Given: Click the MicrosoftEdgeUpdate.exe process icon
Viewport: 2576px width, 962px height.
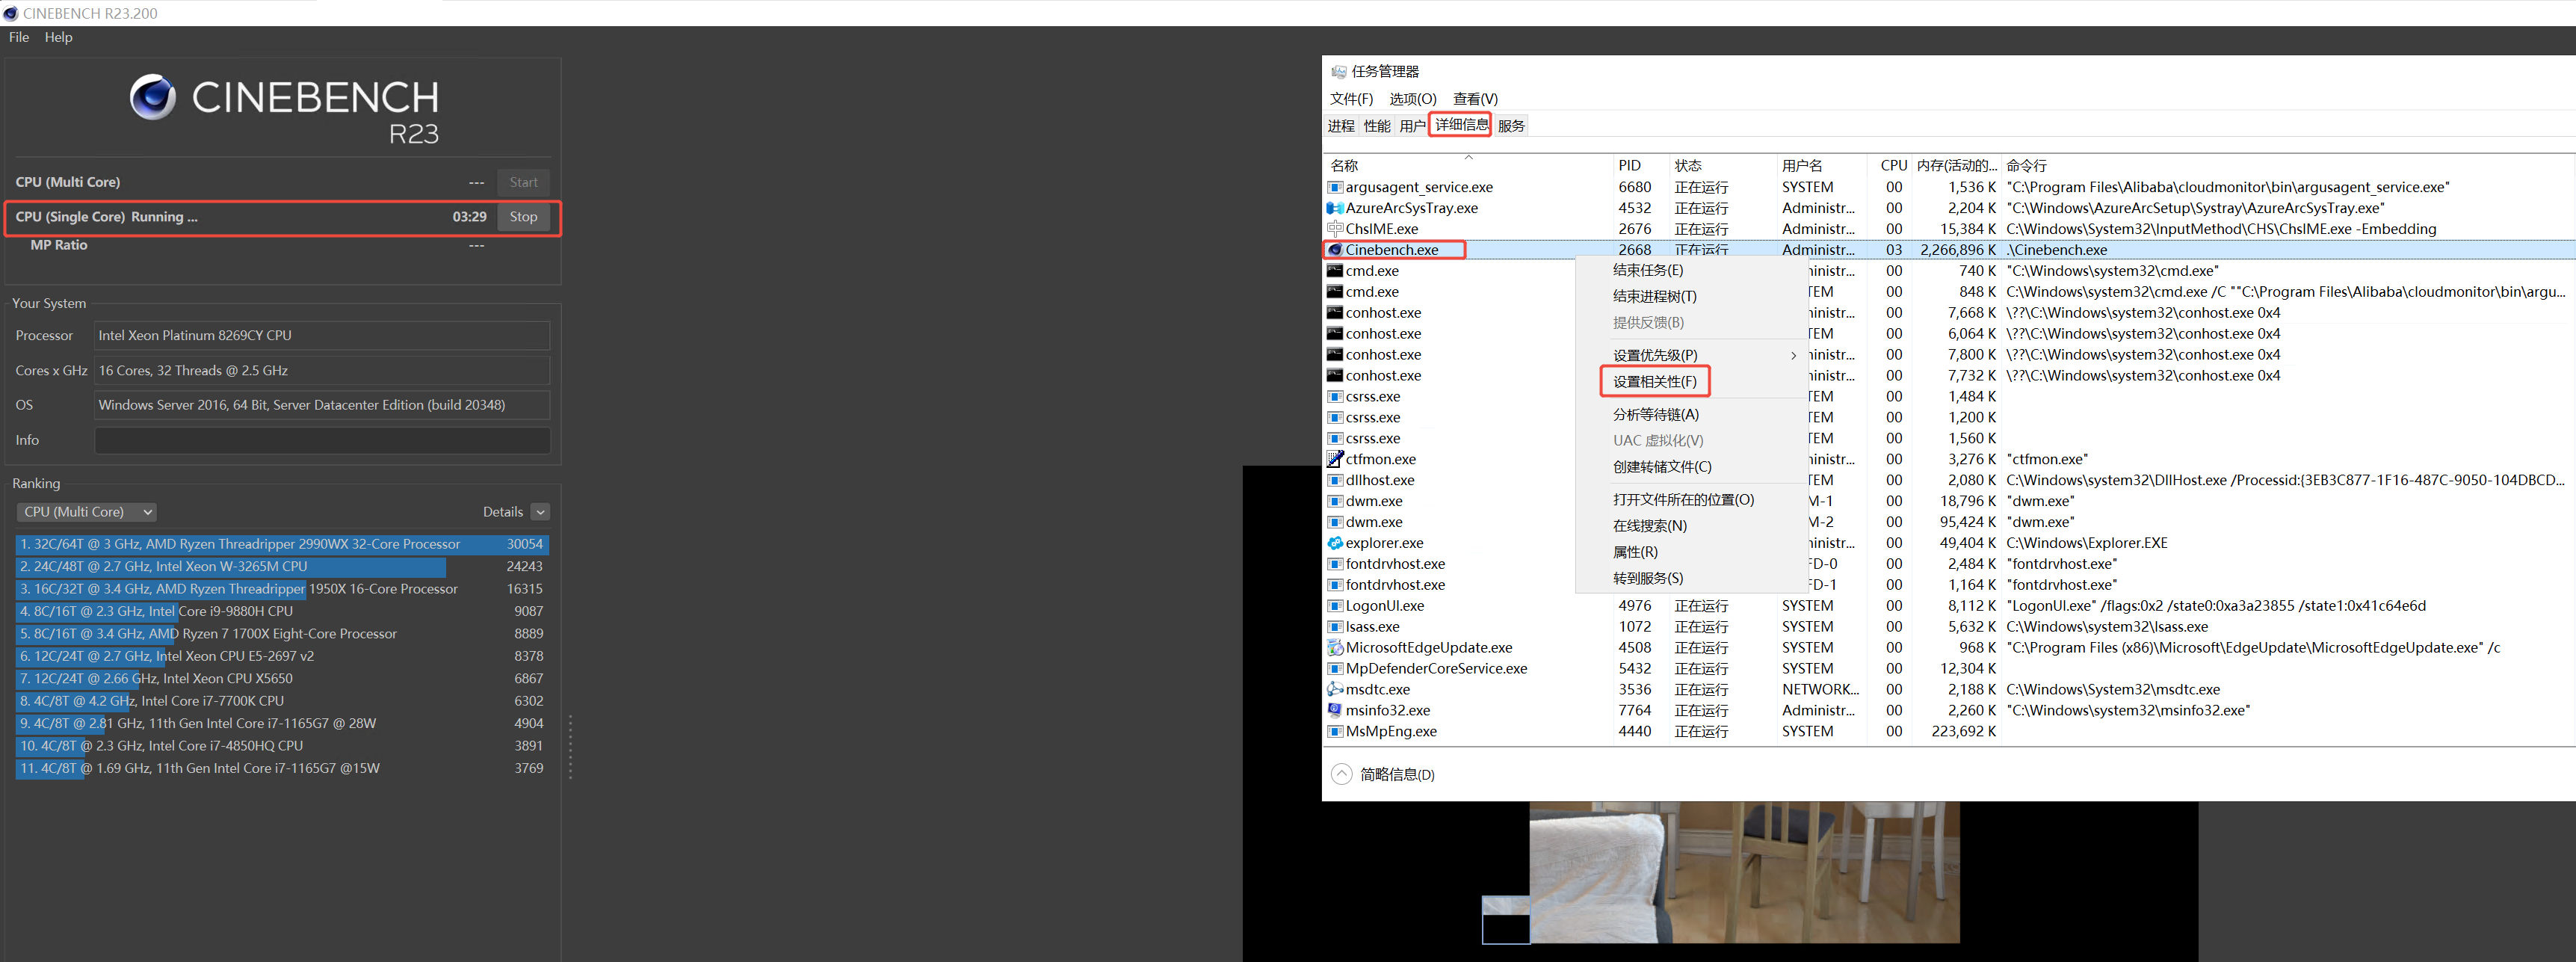Looking at the screenshot, I should (x=1335, y=648).
